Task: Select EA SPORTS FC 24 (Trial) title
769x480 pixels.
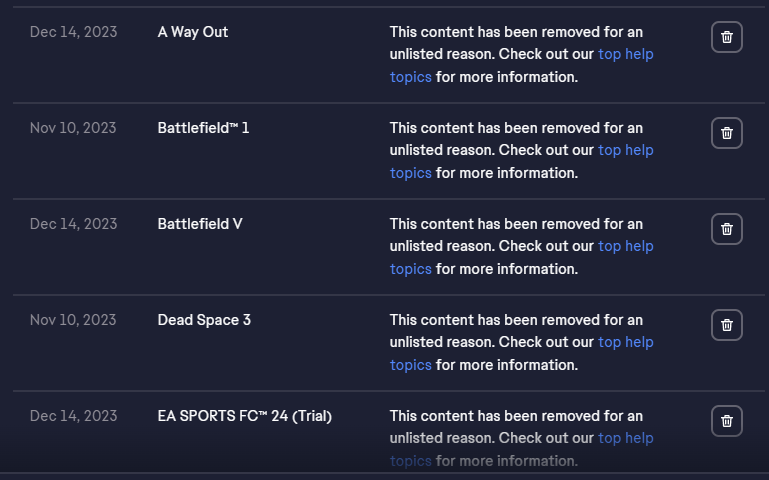Action: point(245,416)
